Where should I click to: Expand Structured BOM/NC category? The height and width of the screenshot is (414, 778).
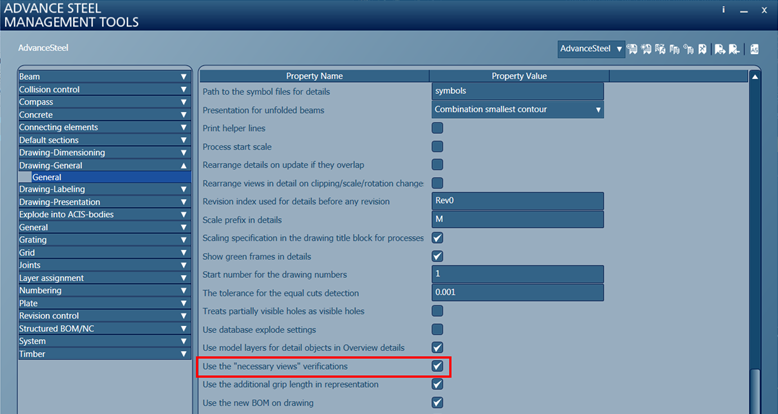click(105, 329)
